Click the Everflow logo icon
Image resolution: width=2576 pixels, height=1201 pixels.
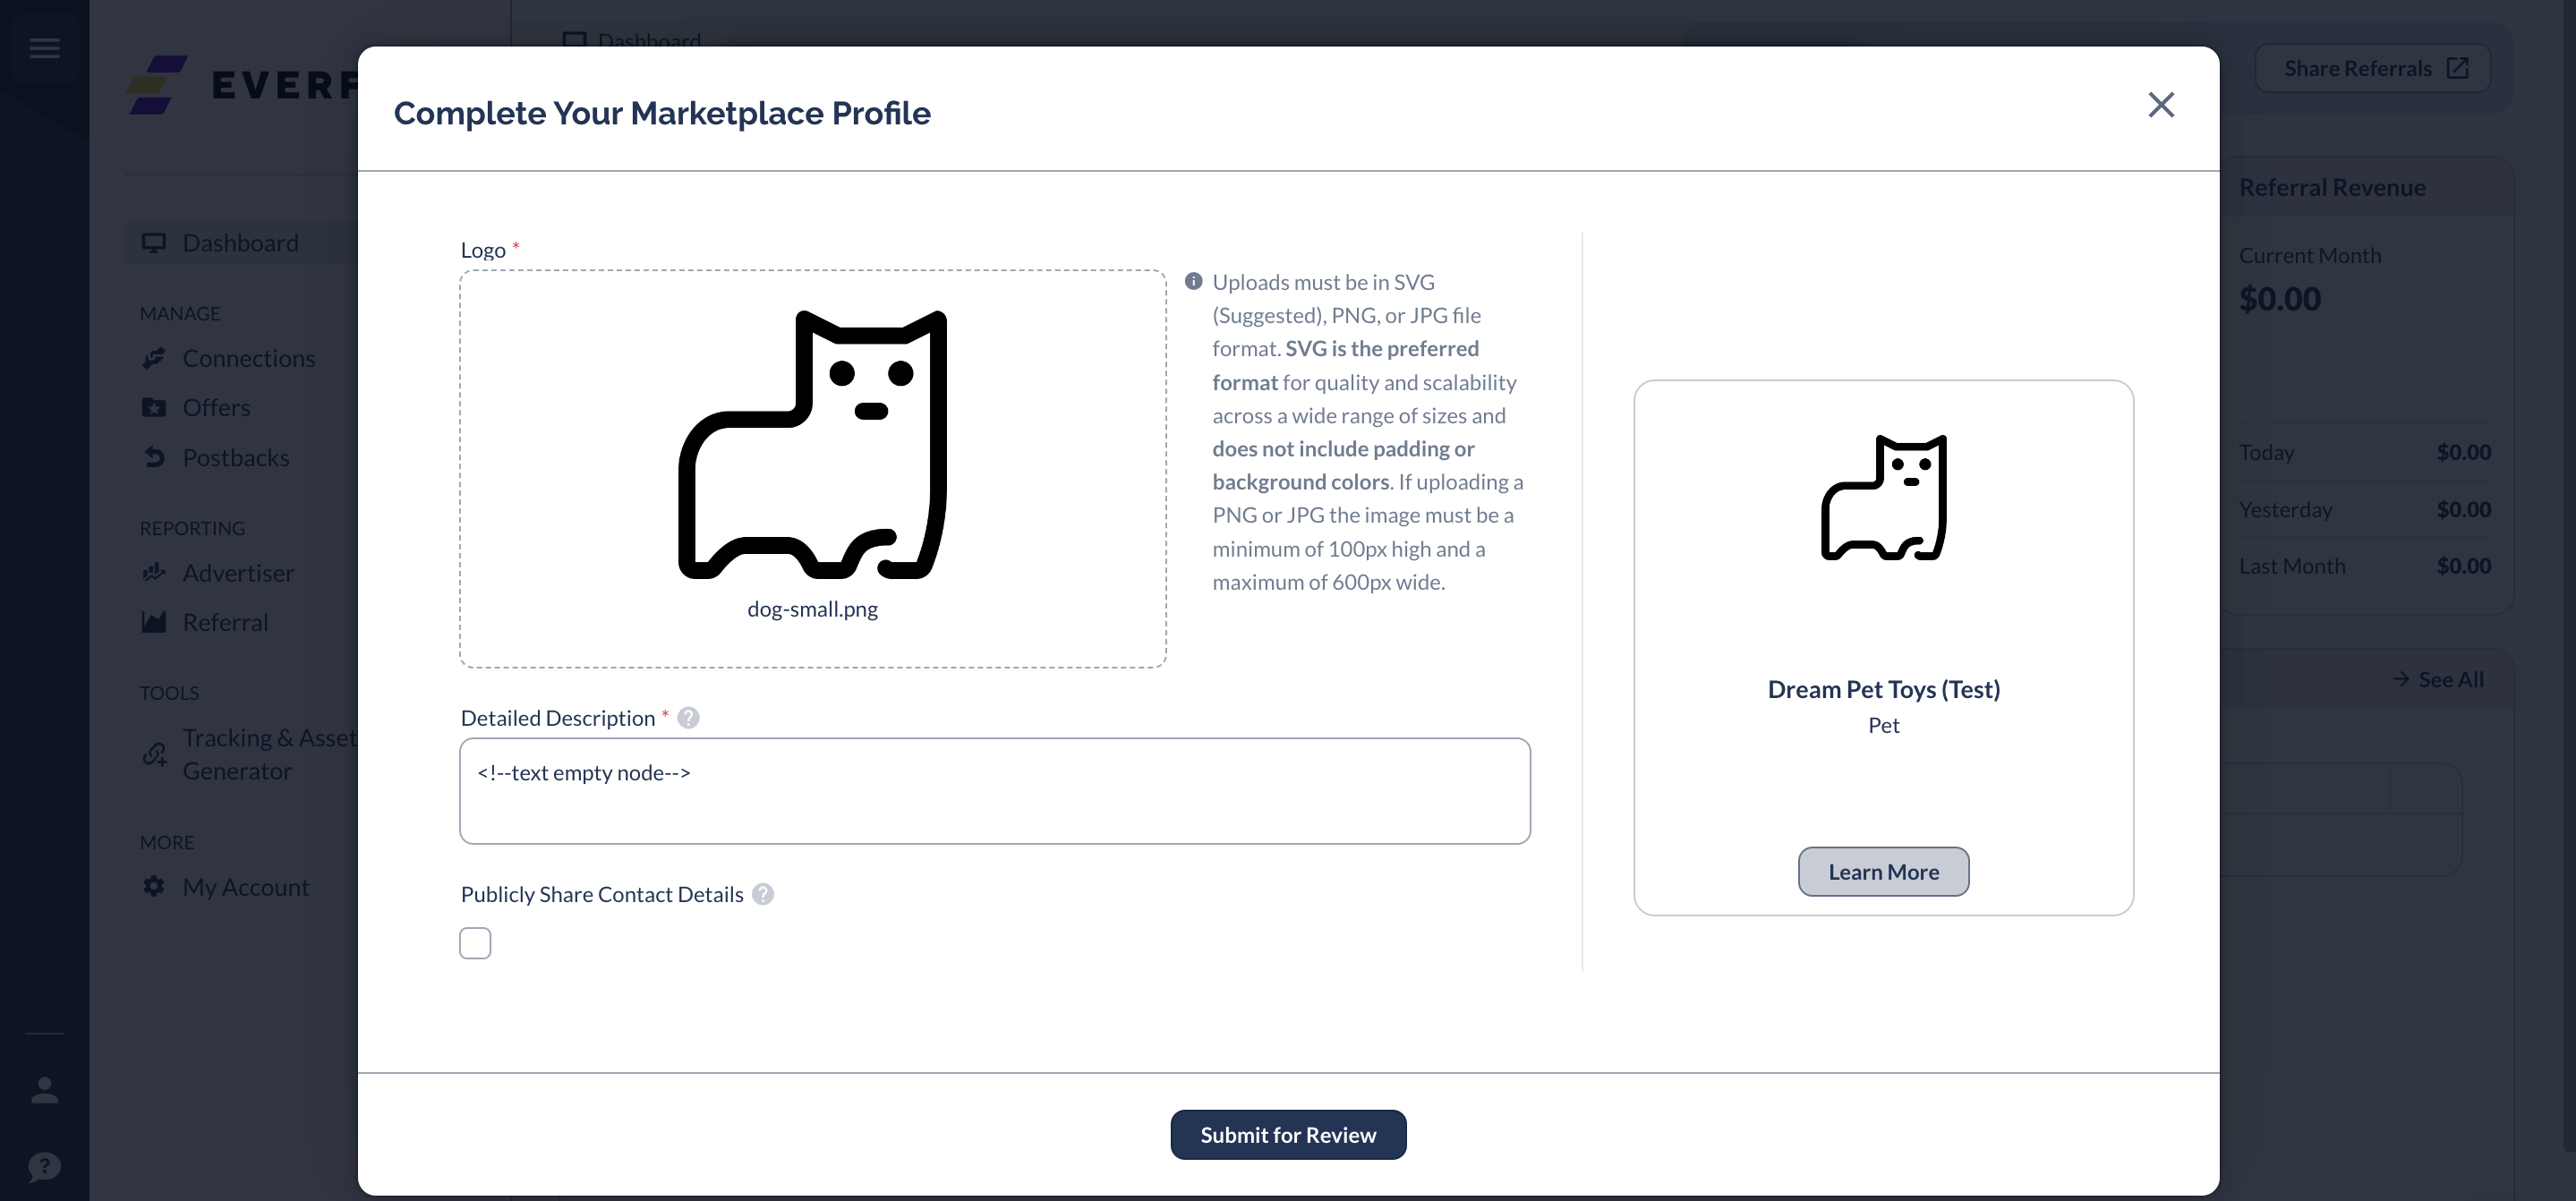(x=157, y=85)
